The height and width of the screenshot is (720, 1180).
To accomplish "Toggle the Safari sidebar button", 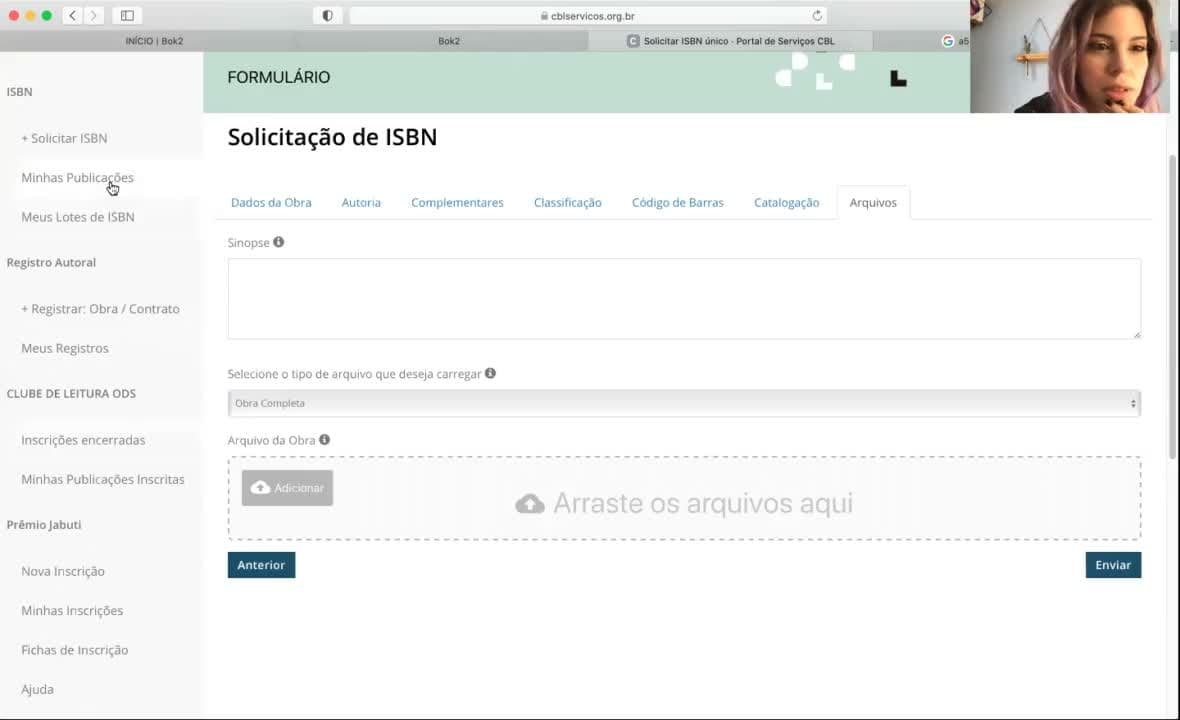I will tap(127, 15).
